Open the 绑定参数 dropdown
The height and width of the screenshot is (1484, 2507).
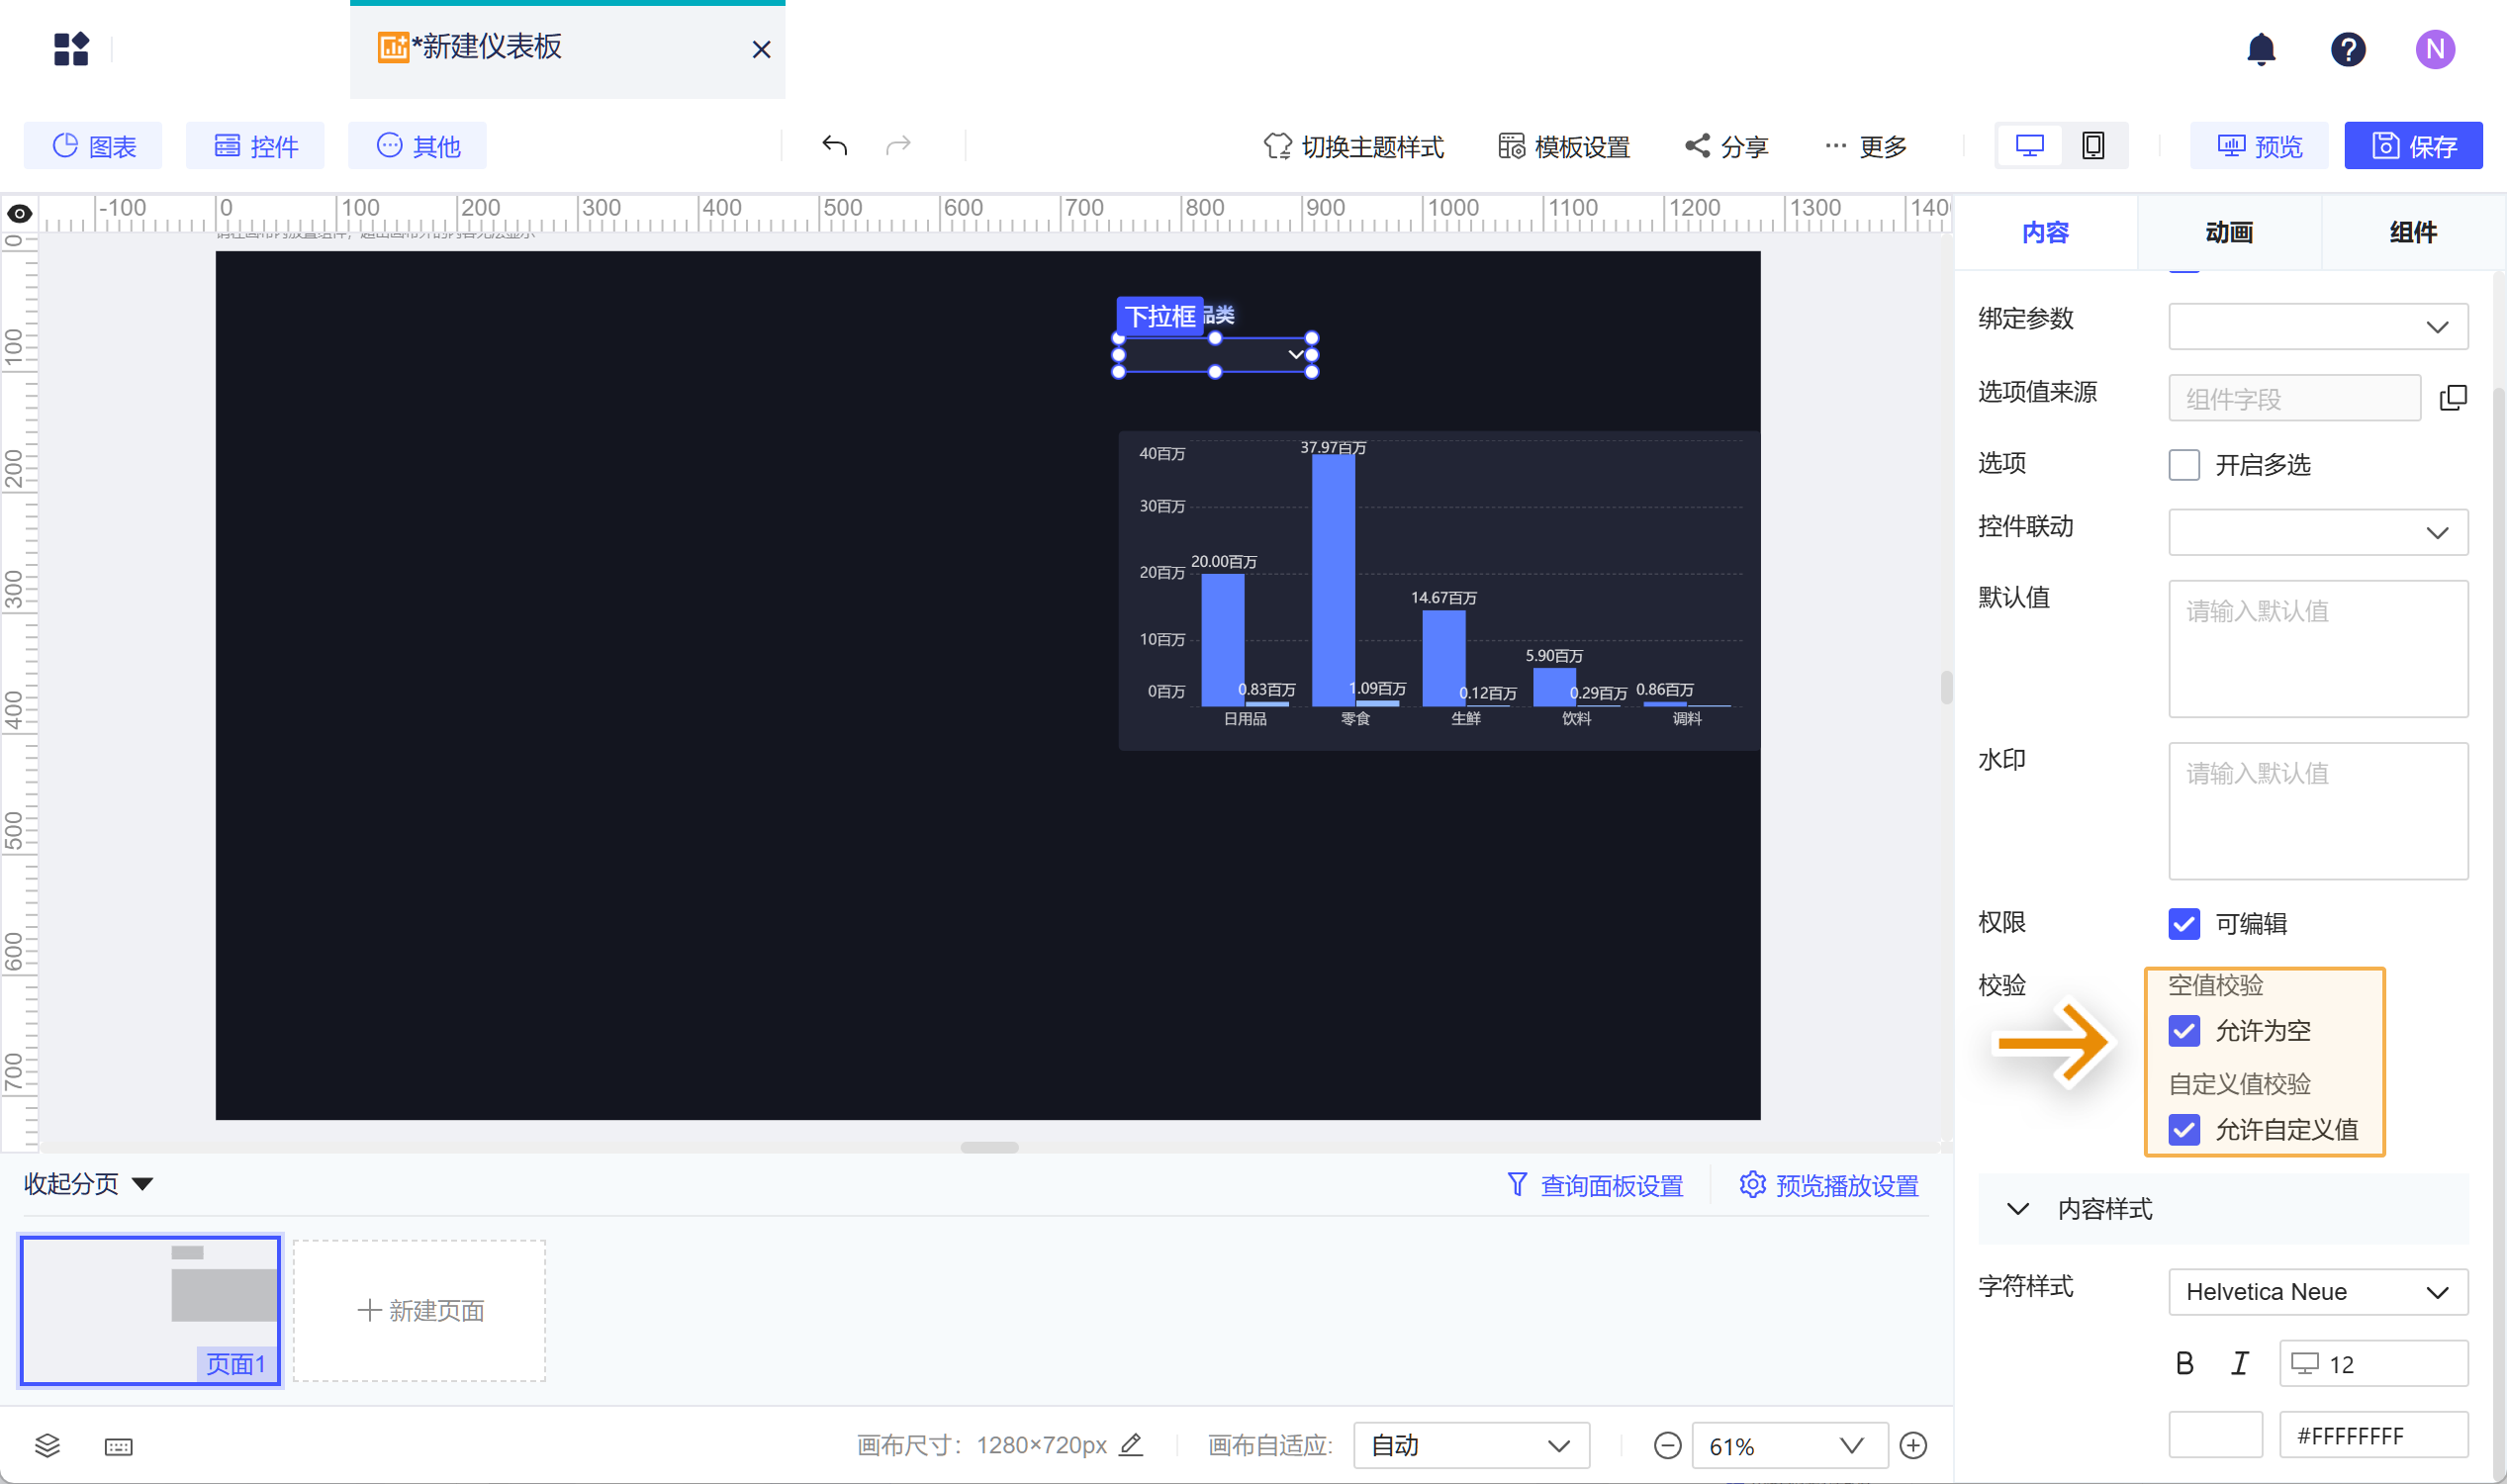[x=2317, y=327]
